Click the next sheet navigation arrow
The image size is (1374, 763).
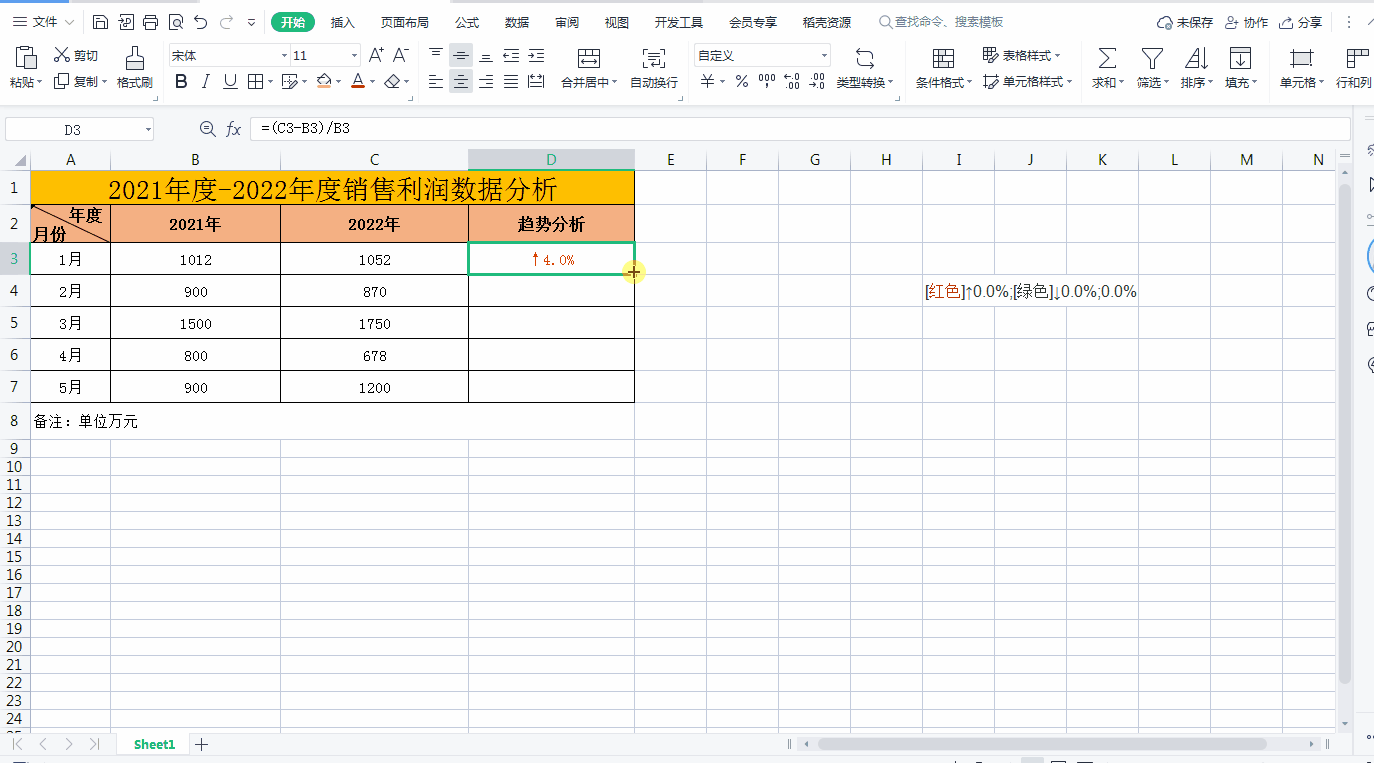coord(68,744)
